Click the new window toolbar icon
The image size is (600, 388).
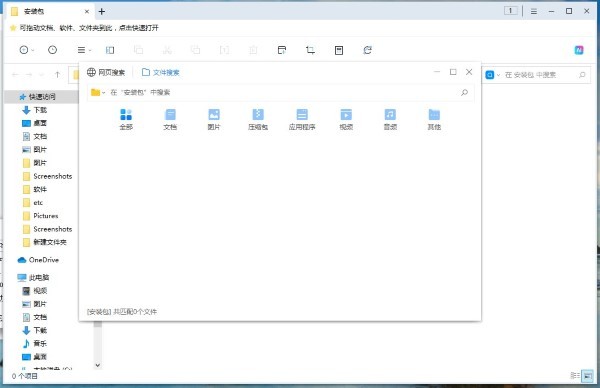pos(282,50)
